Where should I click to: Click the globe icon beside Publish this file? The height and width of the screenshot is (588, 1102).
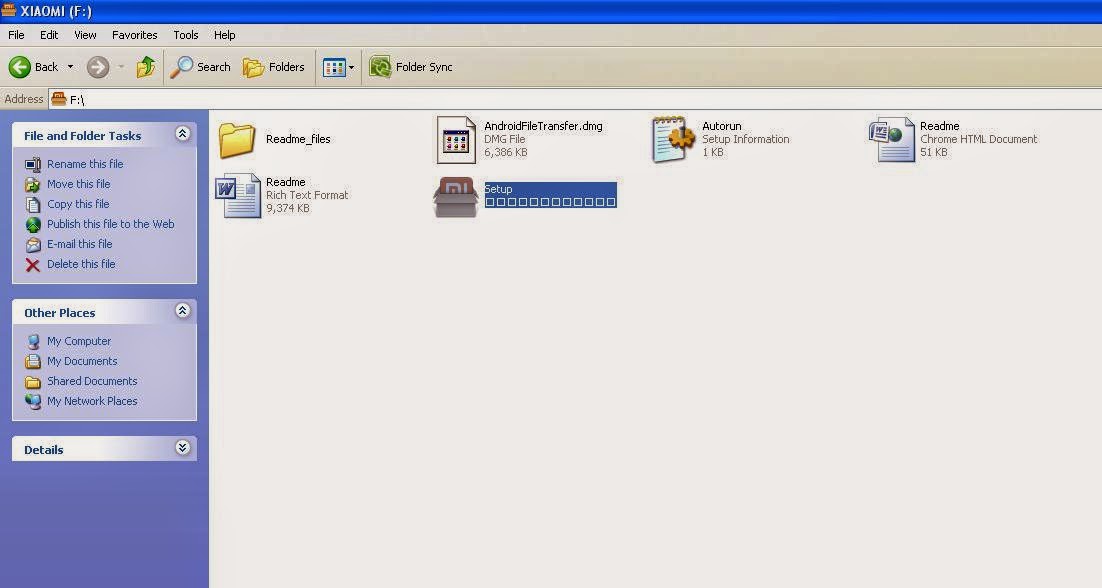point(33,224)
